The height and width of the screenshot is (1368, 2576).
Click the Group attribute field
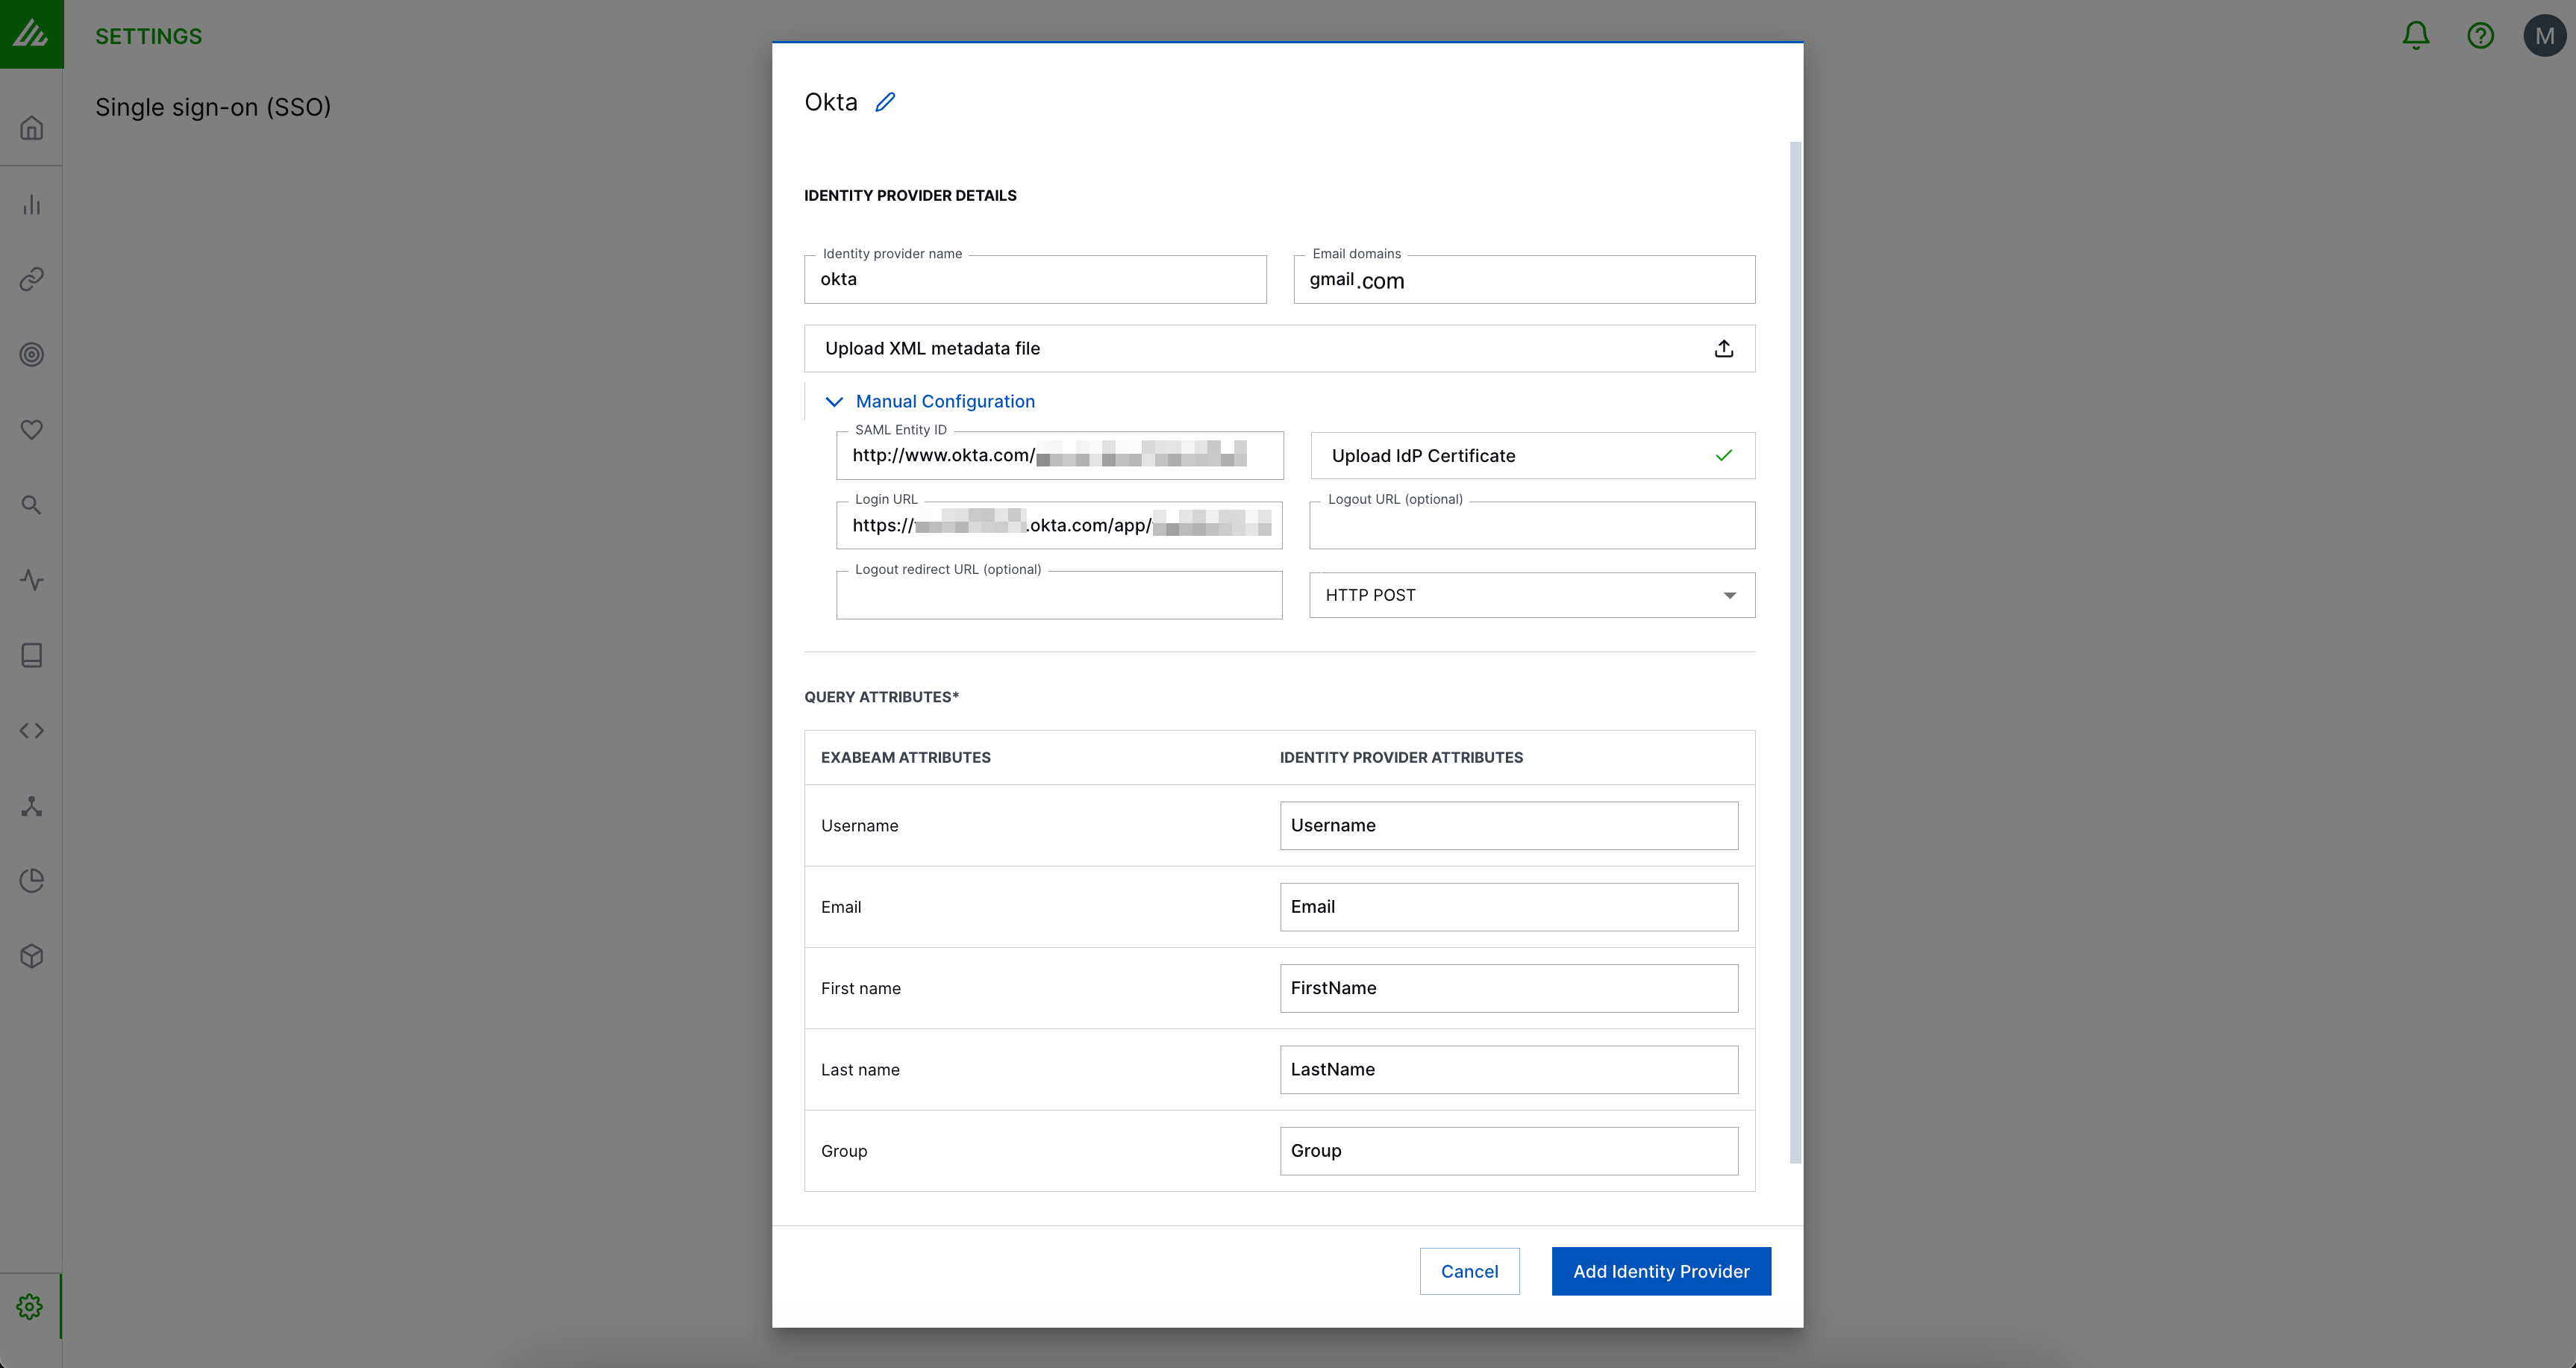tap(1509, 1150)
